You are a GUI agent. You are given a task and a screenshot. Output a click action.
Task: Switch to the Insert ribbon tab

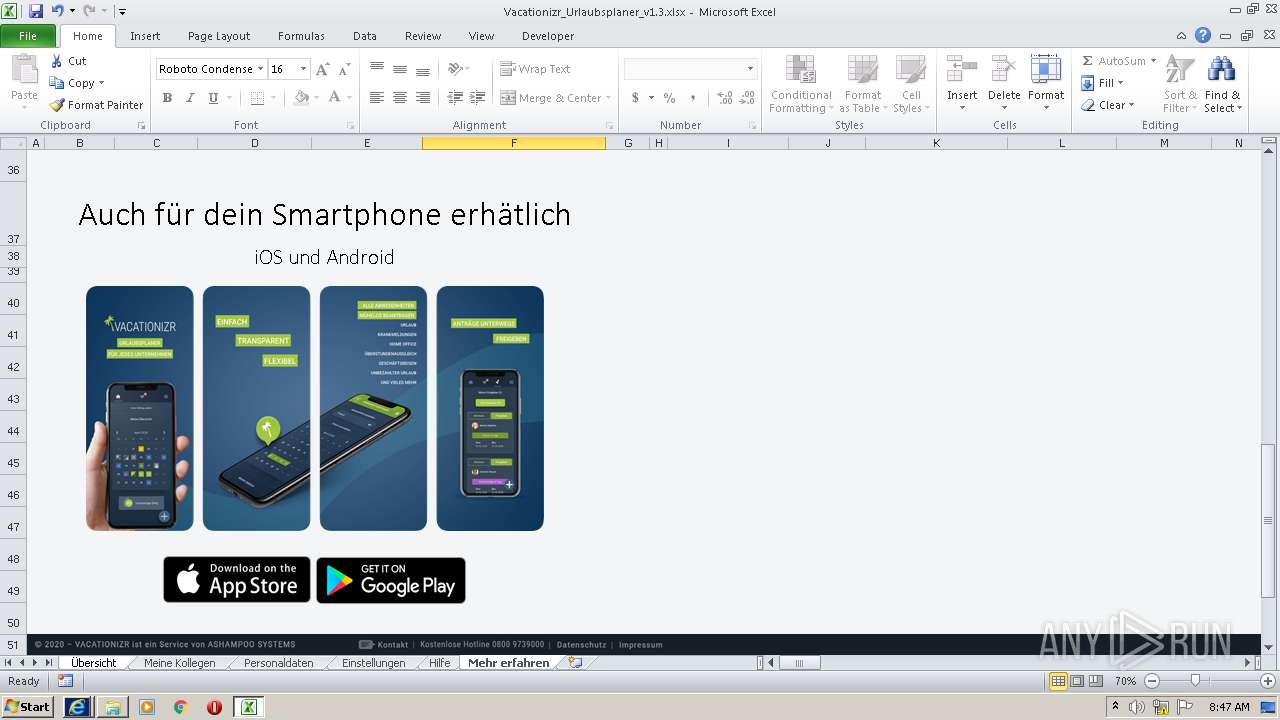(x=145, y=36)
